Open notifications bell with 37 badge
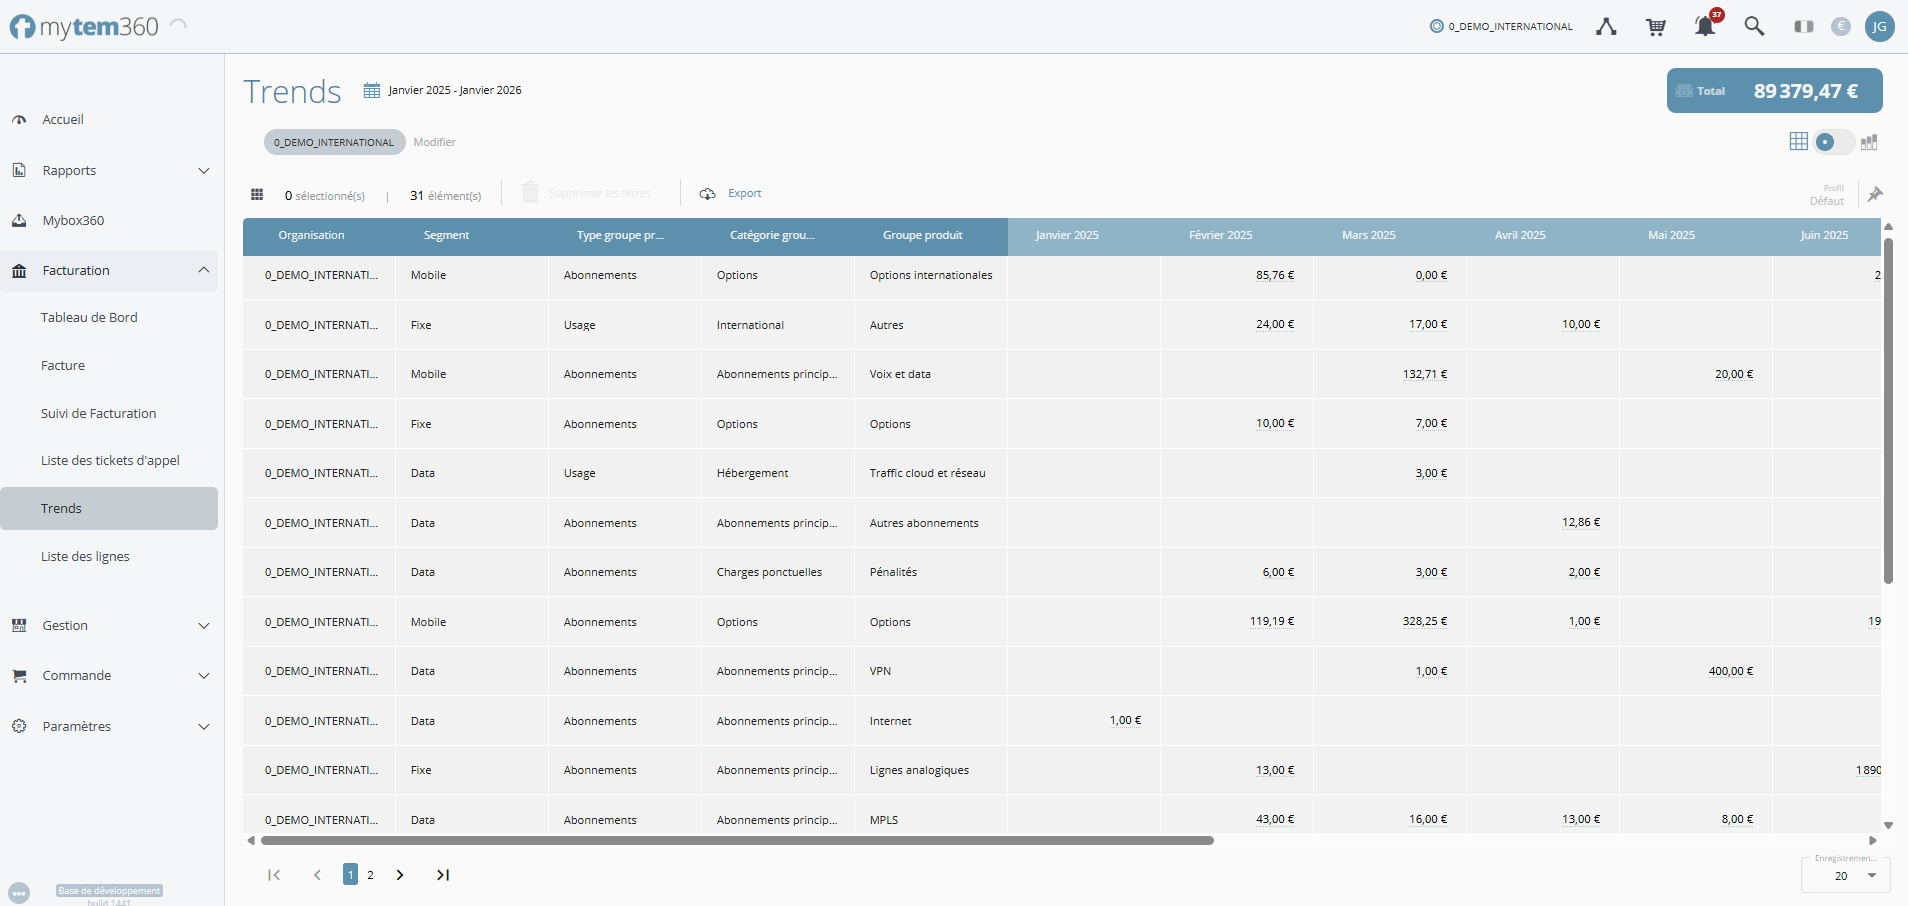This screenshot has height=906, width=1908. (x=1705, y=26)
